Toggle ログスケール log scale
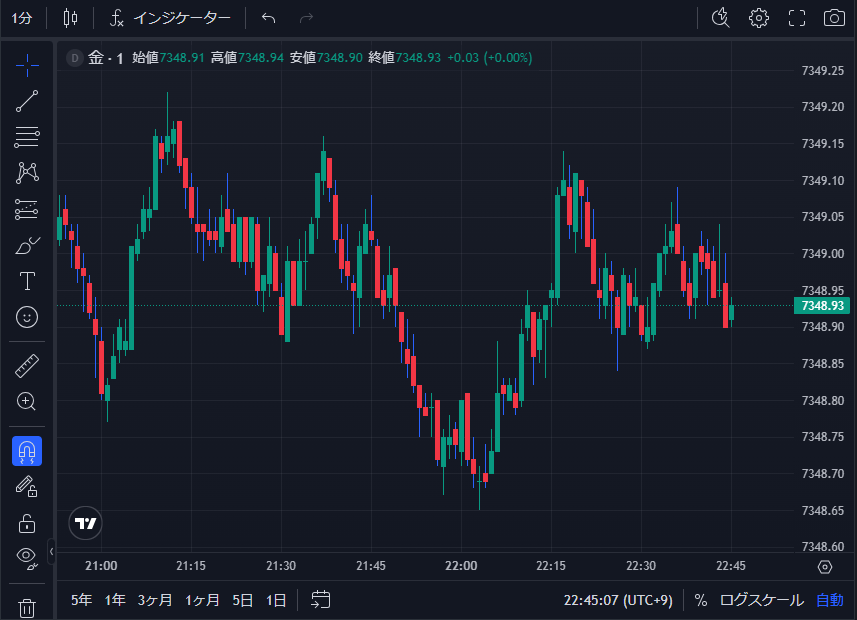This screenshot has height=620, width=857. (762, 600)
